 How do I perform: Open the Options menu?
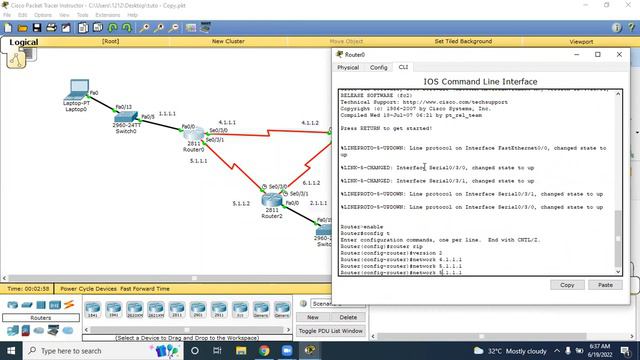click(x=43, y=15)
